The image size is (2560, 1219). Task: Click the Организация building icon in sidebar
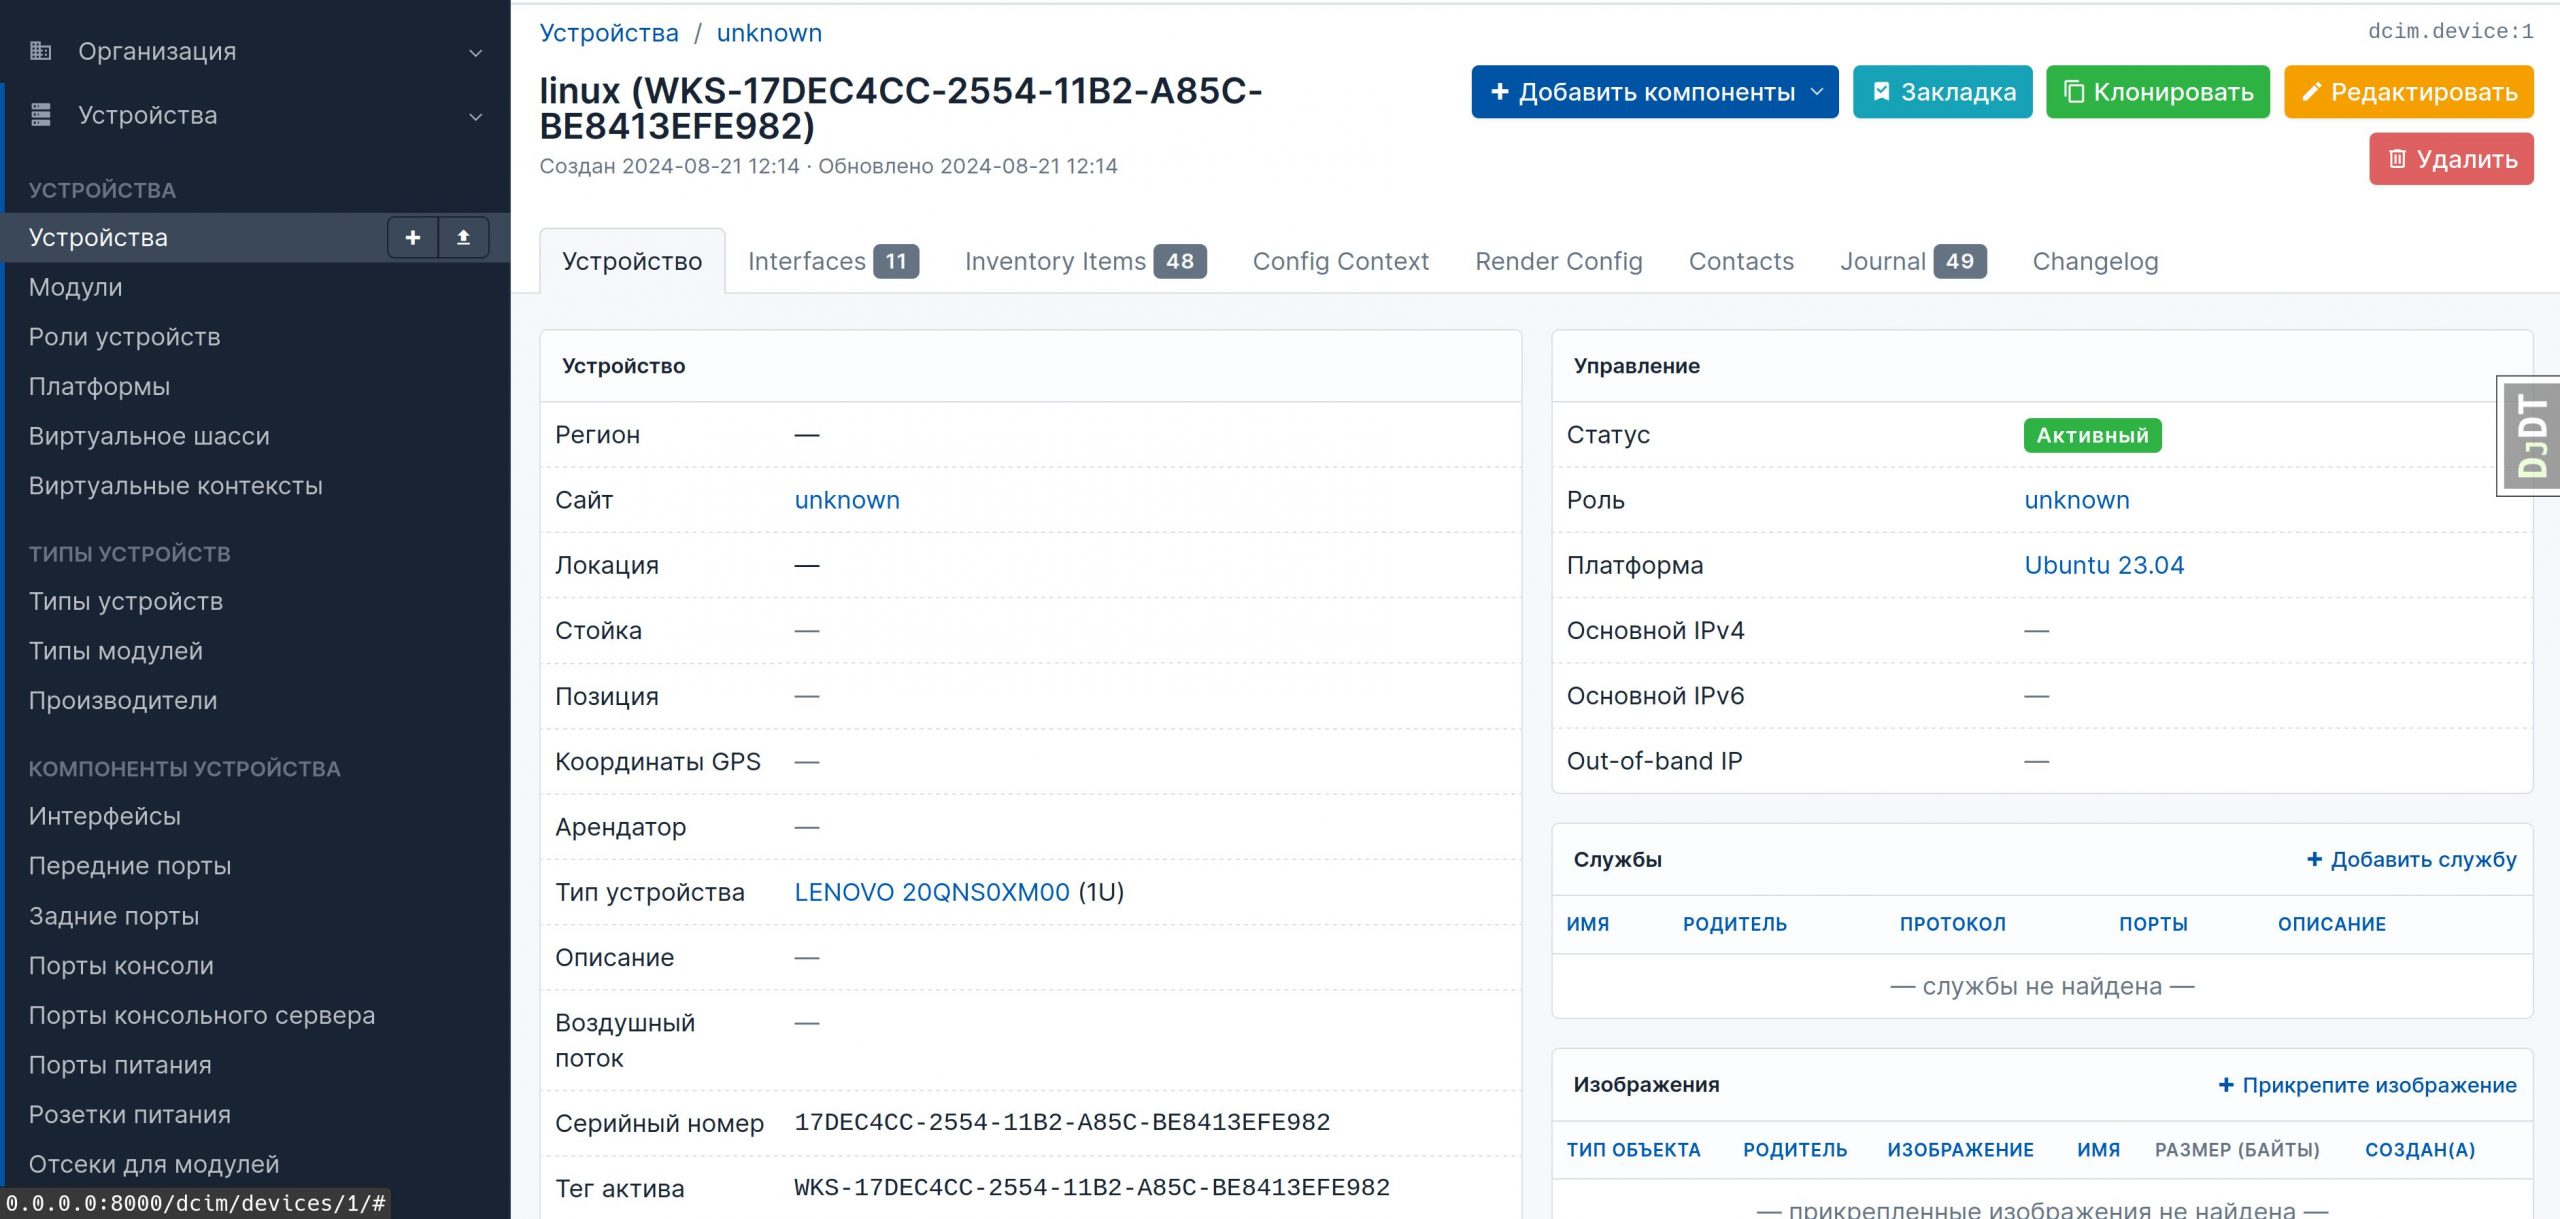[41, 51]
